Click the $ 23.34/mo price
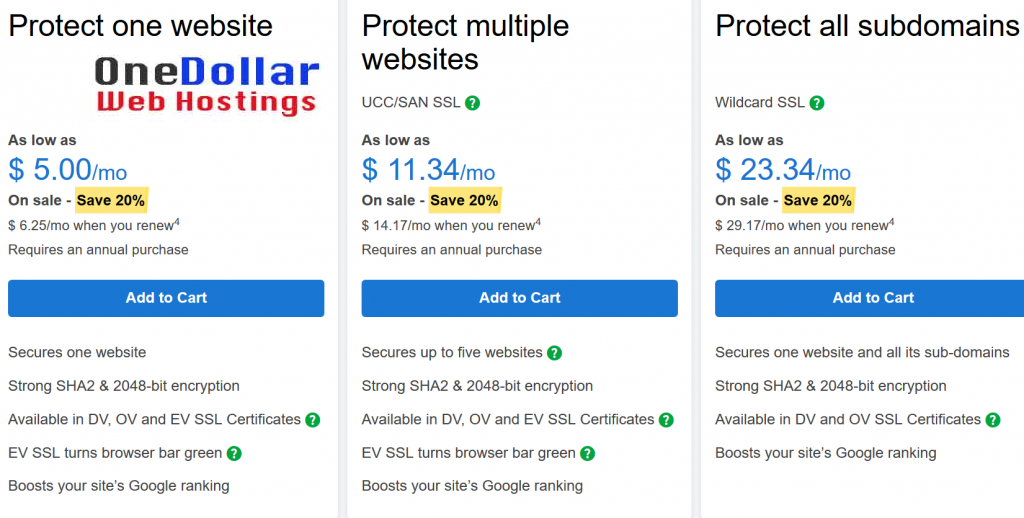 (x=782, y=170)
